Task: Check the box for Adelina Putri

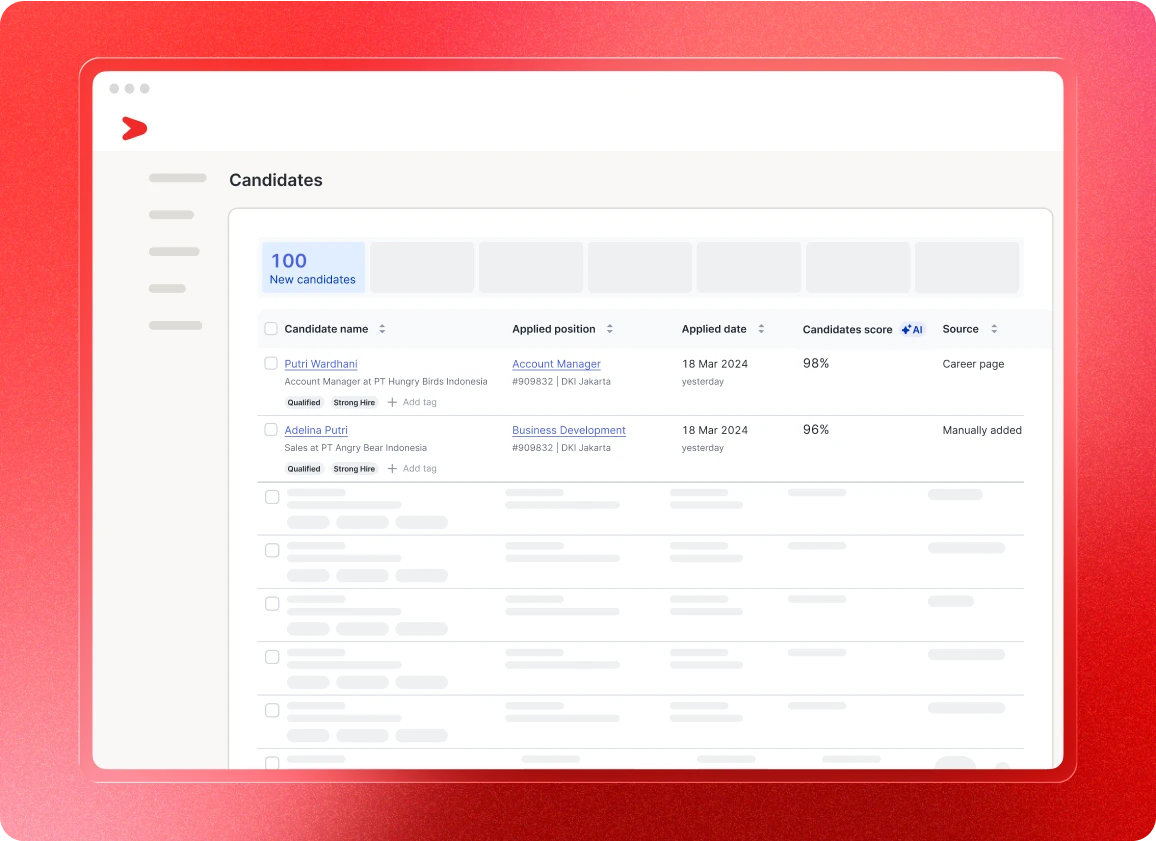Action: coord(271,430)
